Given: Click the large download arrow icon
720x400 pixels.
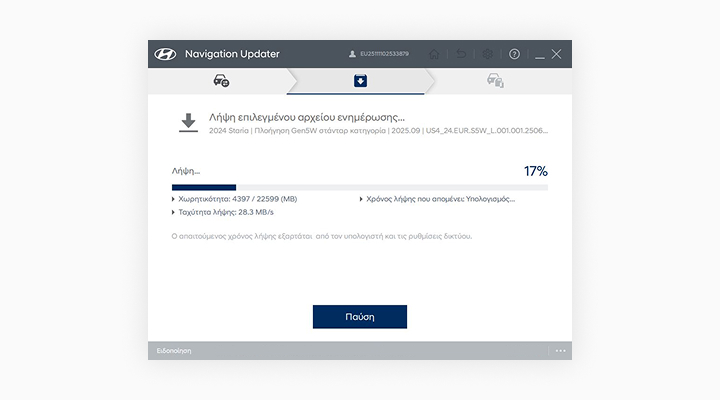Looking at the screenshot, I should pos(187,123).
